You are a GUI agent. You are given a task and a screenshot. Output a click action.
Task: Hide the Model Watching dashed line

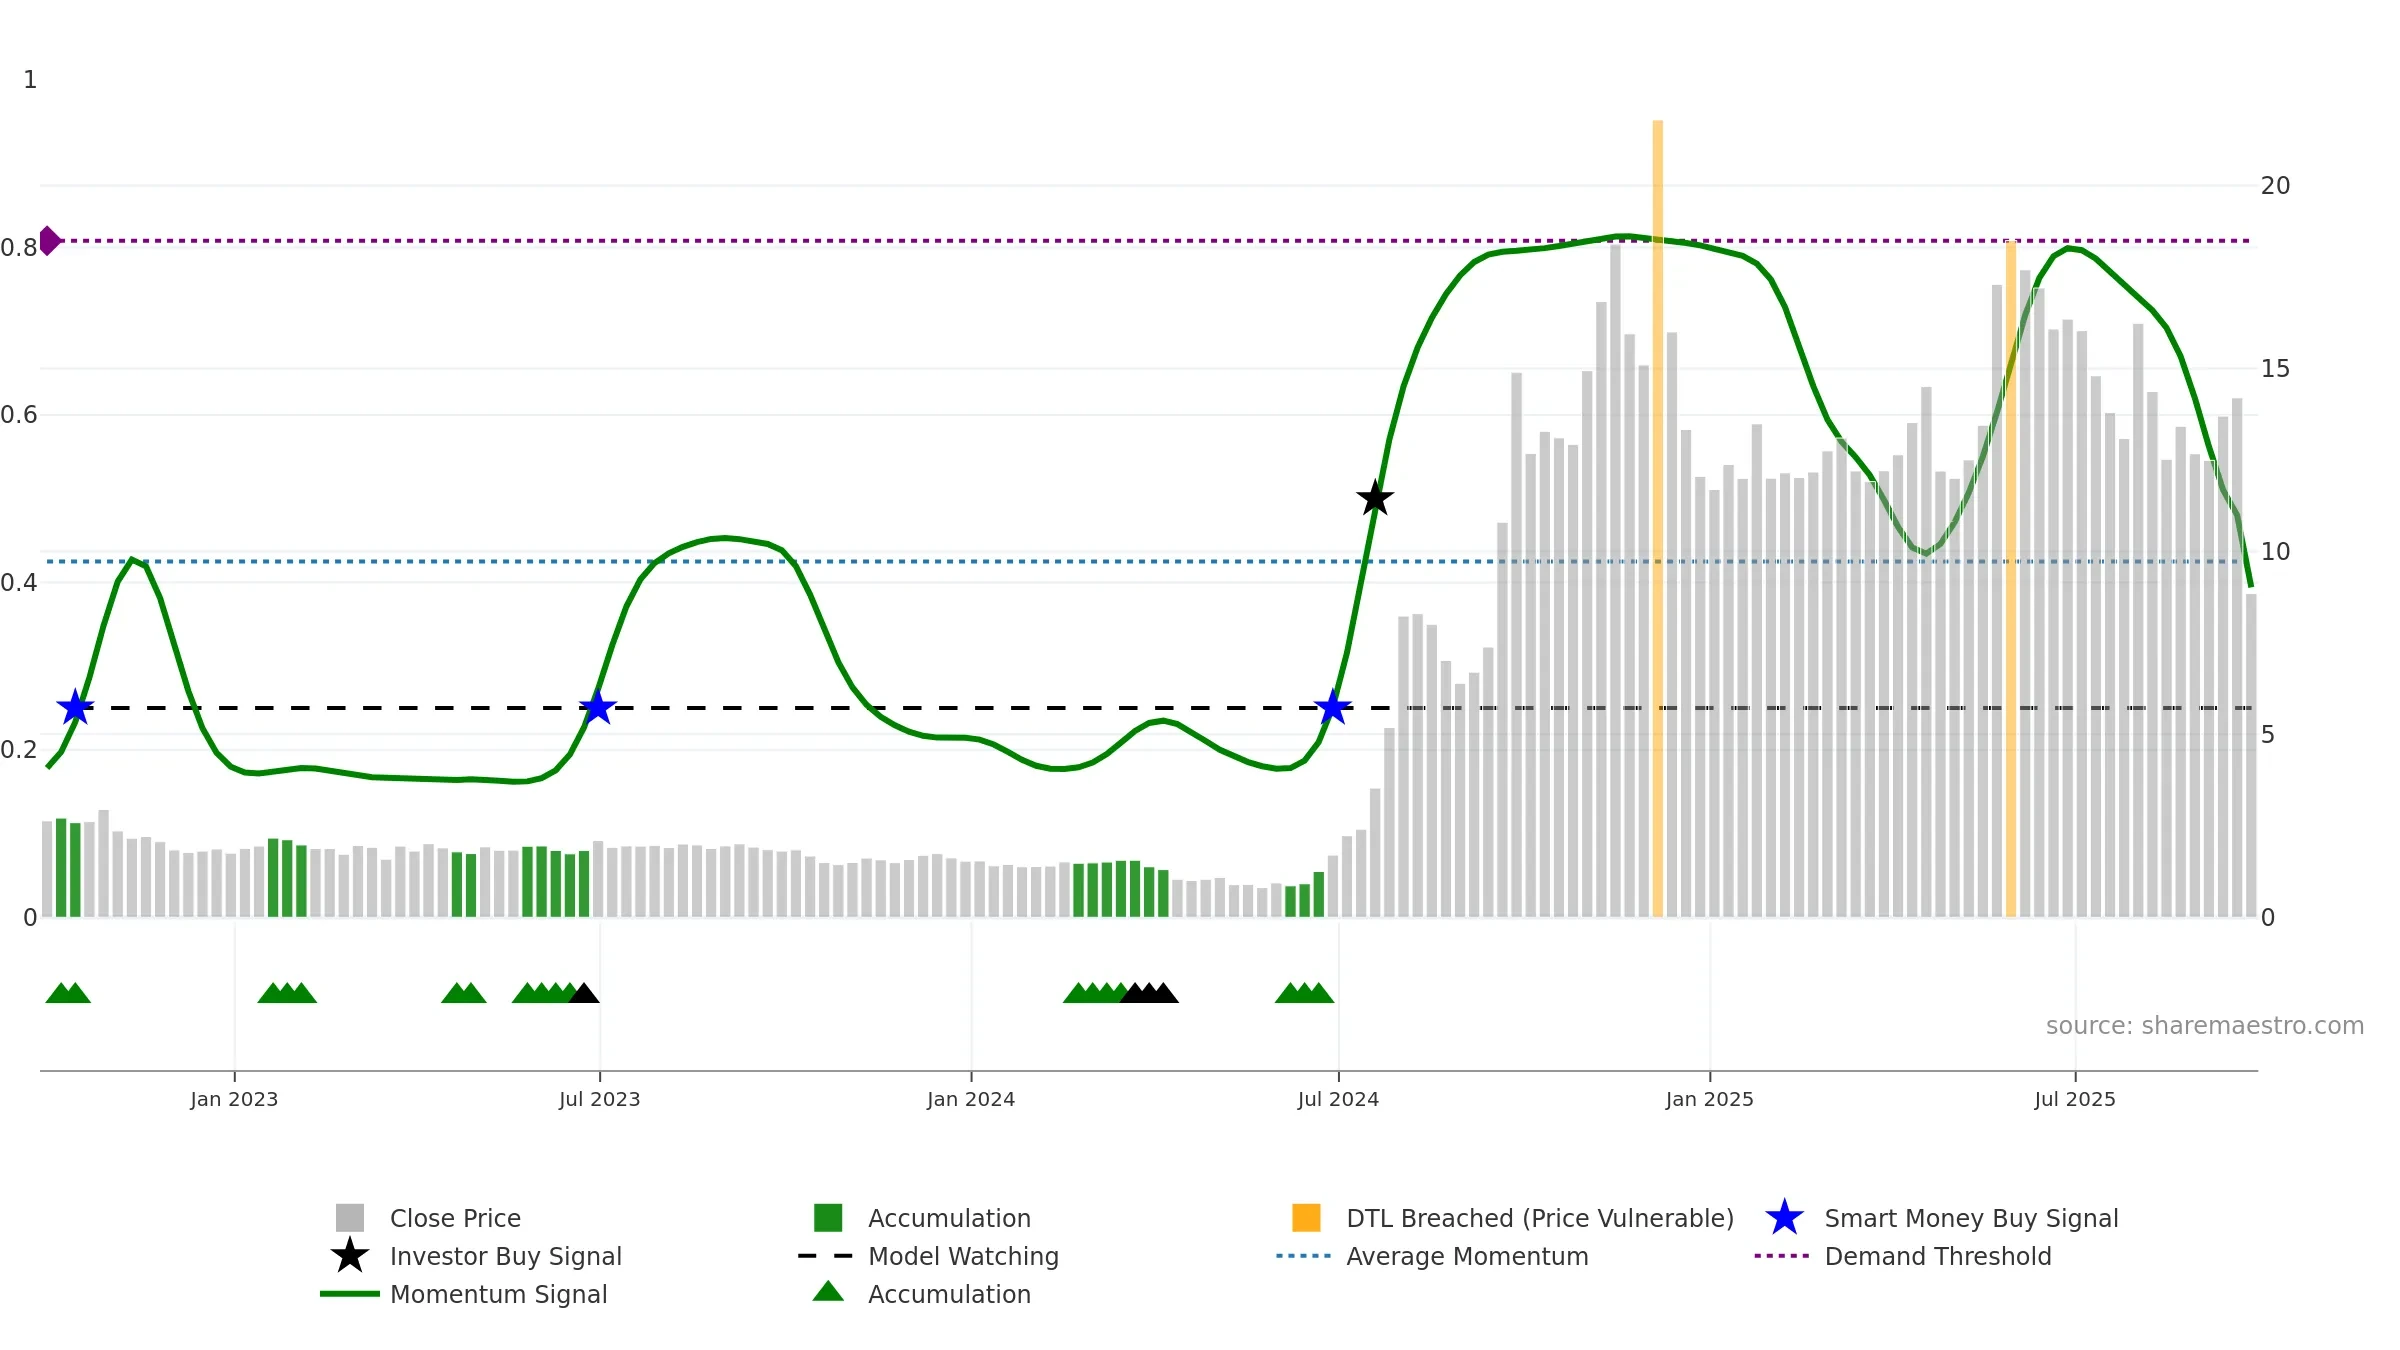963,1256
